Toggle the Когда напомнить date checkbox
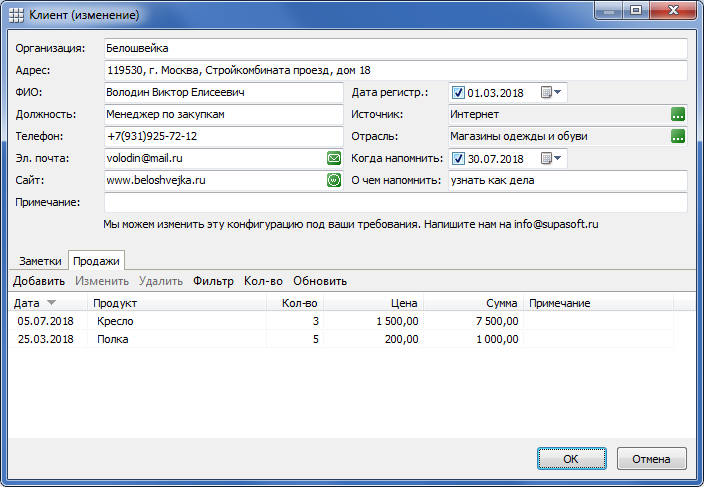 click(x=458, y=158)
